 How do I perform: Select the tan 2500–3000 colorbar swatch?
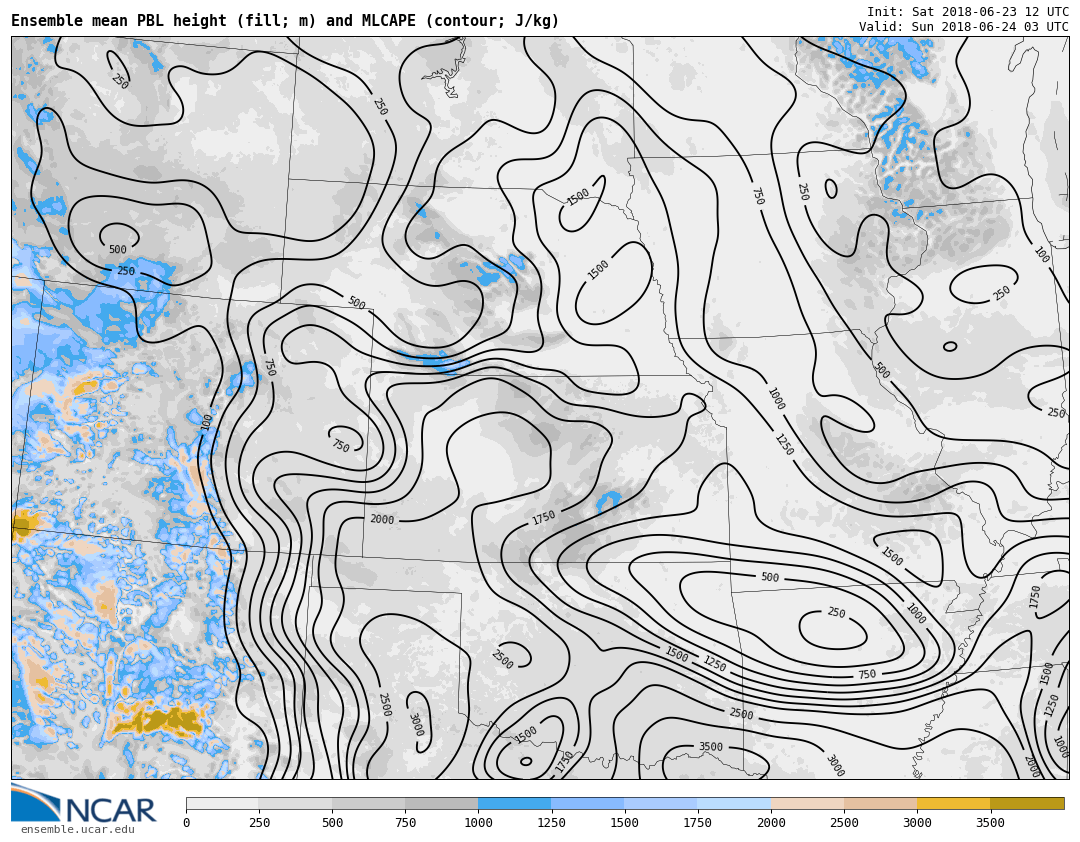pos(880,803)
